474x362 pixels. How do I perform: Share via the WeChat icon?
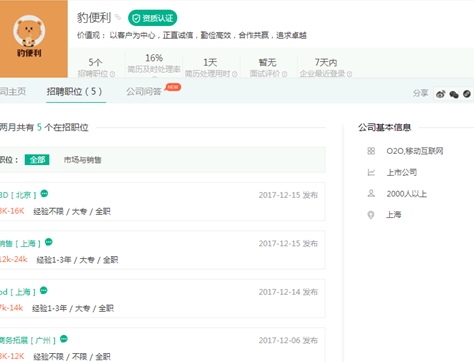point(454,94)
